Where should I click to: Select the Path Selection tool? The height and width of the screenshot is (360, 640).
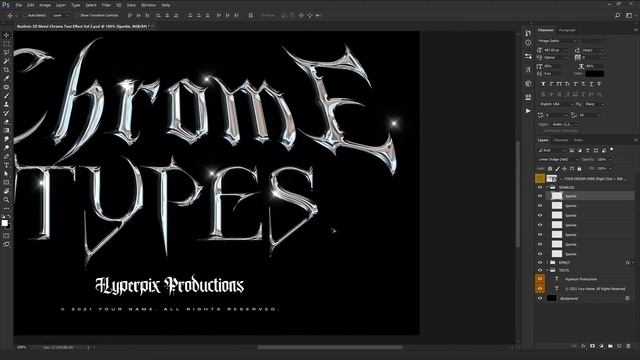click(6, 173)
